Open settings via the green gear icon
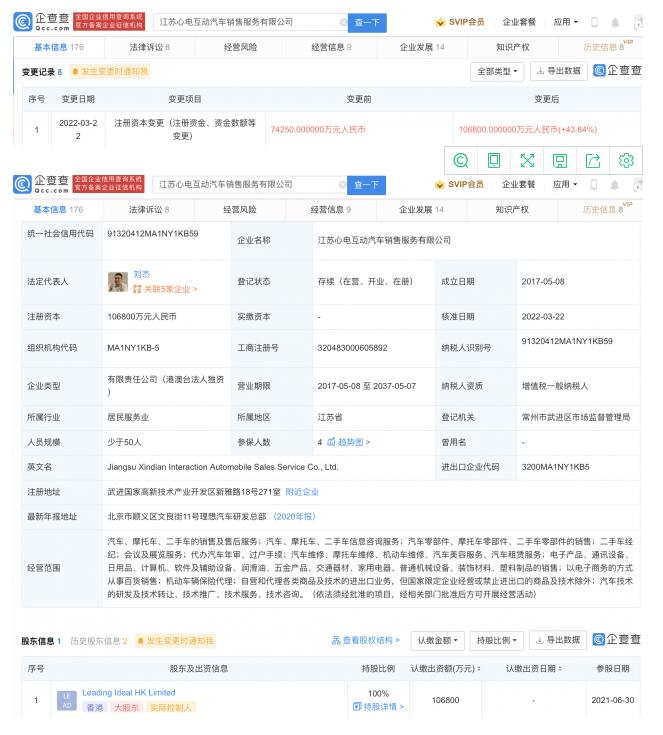This screenshot has width=663, height=735. pos(626,160)
